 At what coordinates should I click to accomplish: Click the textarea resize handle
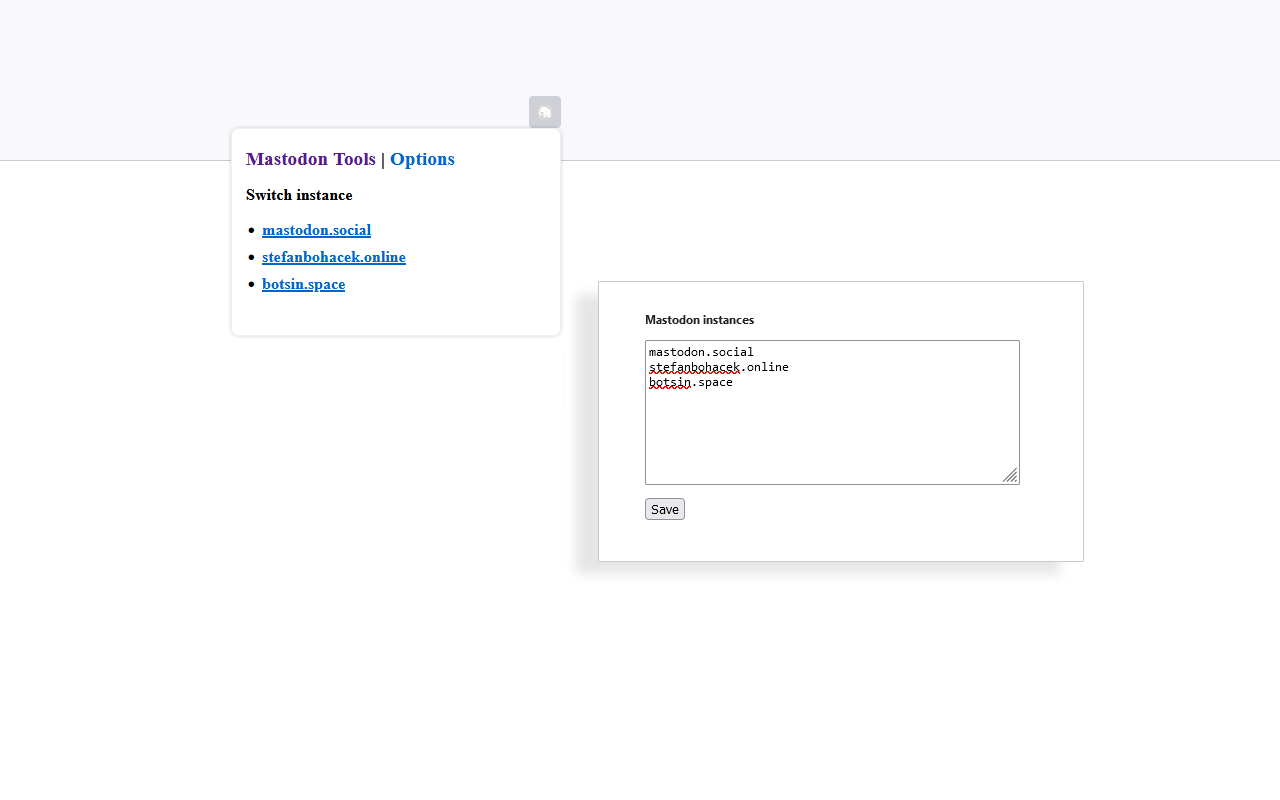tap(1010, 475)
